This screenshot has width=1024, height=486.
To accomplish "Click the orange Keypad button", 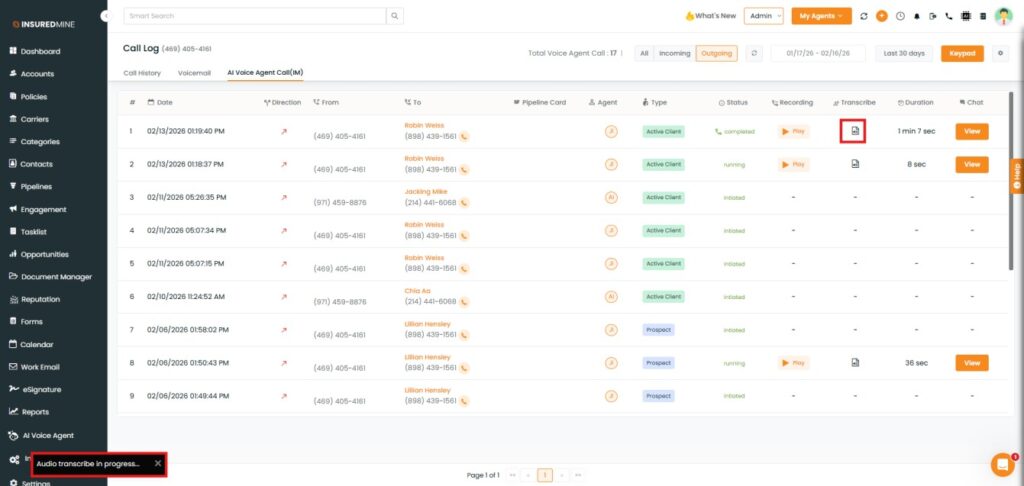I will [962, 53].
